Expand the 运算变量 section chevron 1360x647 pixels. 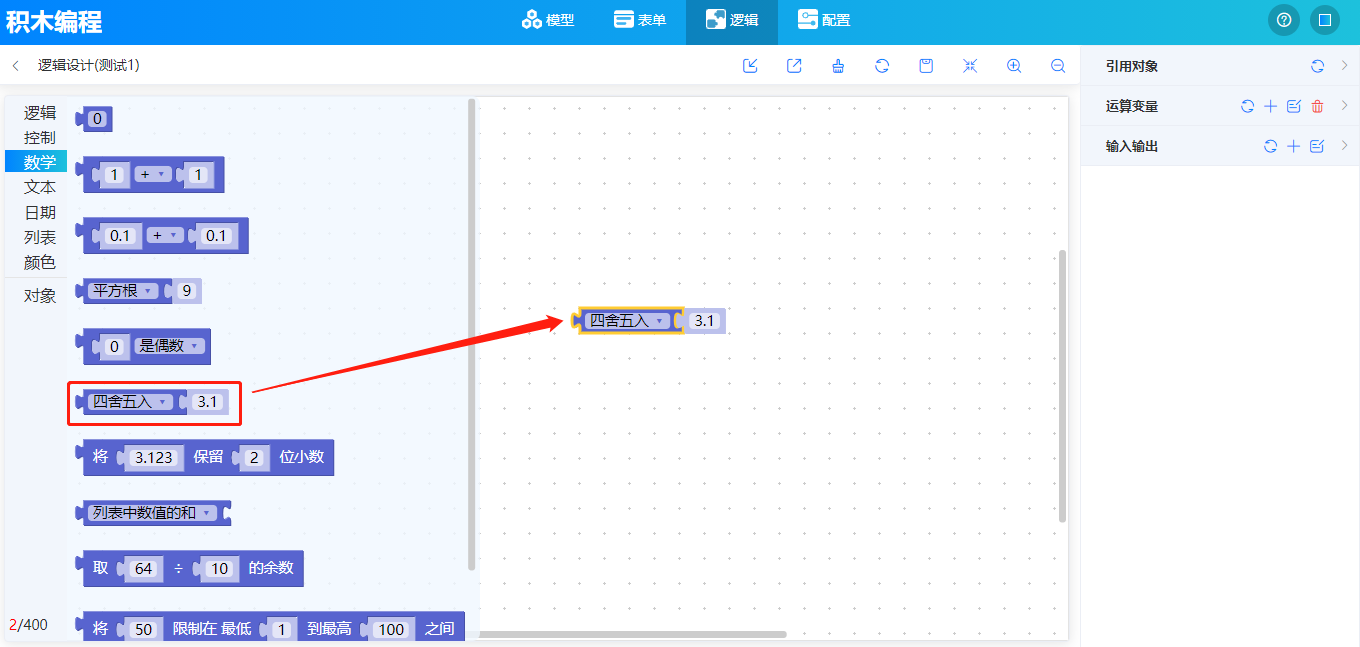pos(1344,105)
